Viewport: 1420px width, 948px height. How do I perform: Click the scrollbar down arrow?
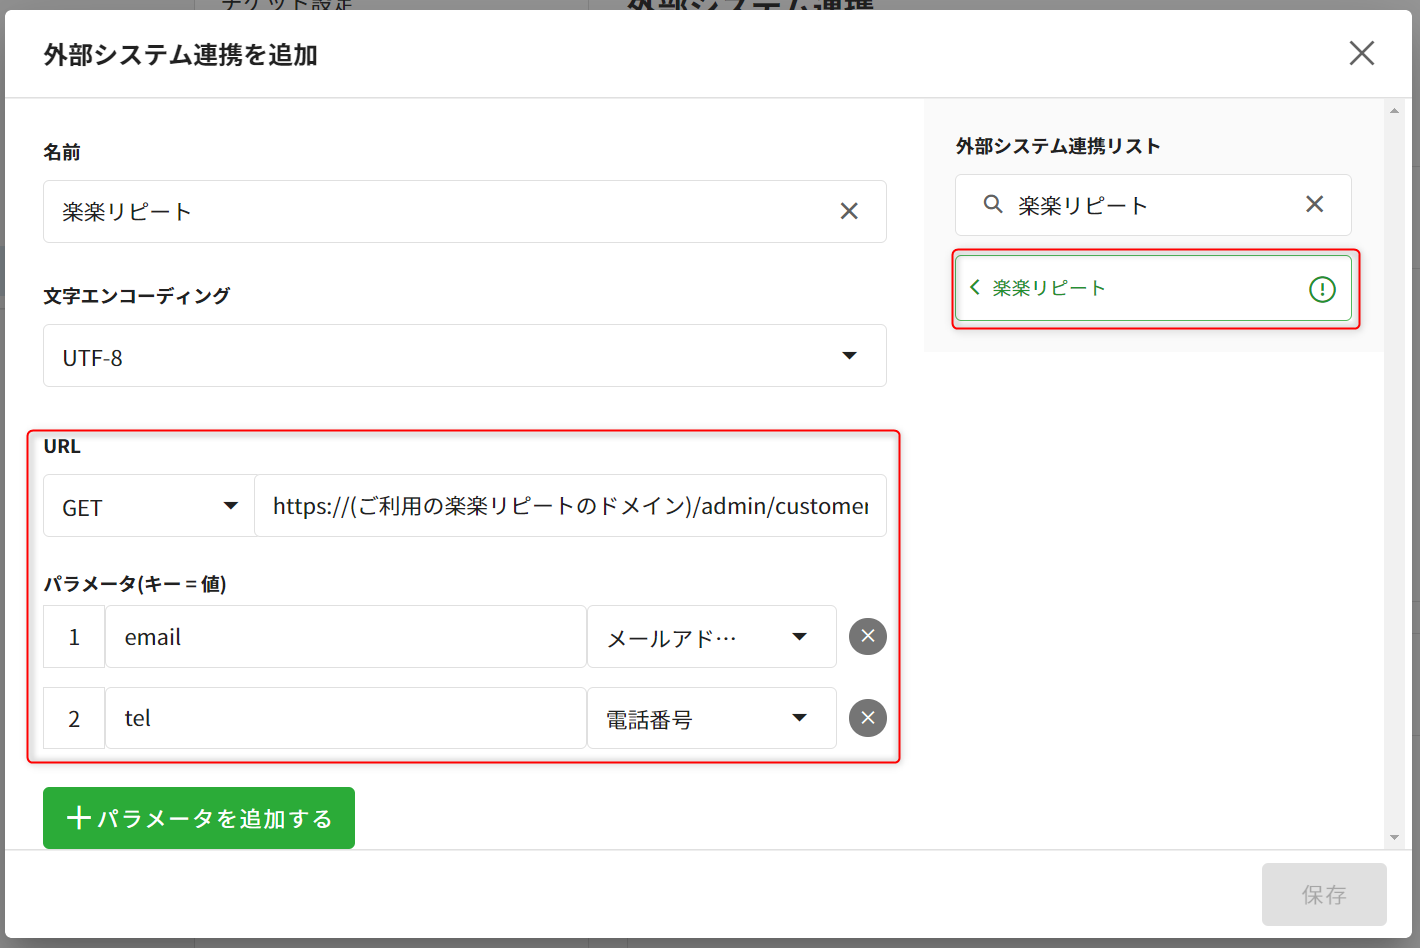[x=1394, y=838]
